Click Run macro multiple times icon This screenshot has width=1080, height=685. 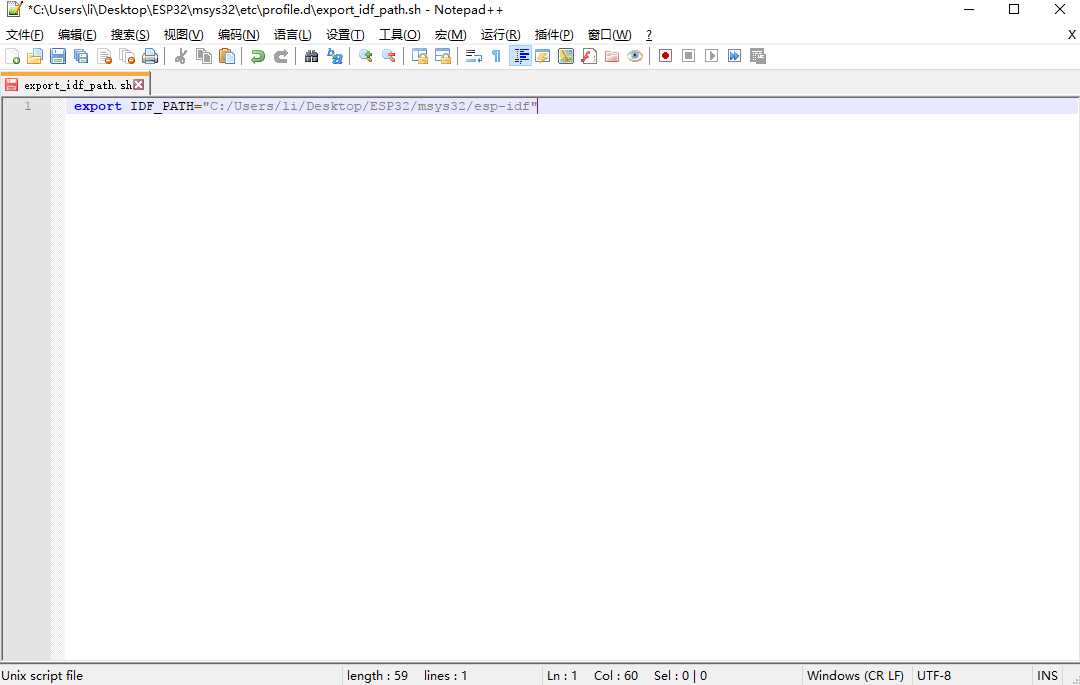(x=735, y=56)
